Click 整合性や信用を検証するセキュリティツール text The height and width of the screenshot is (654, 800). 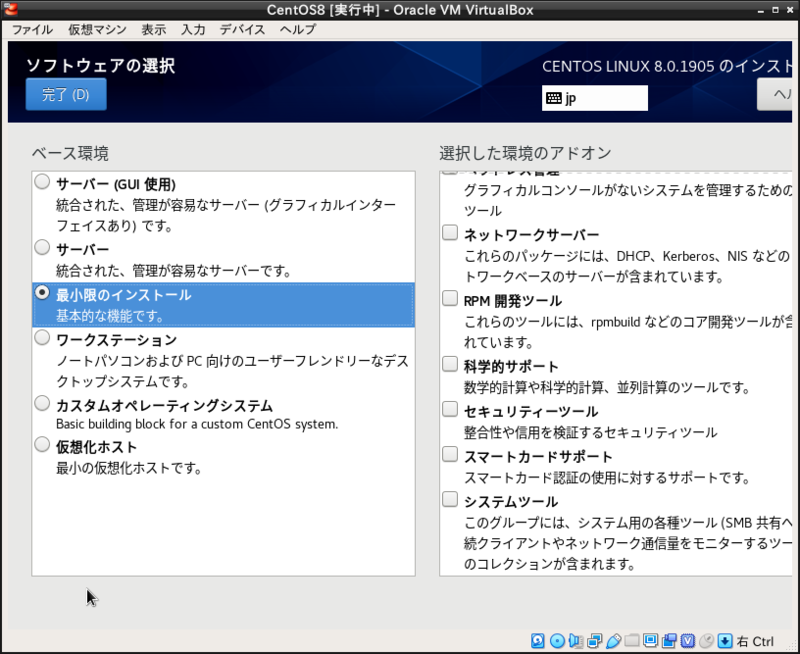click(x=590, y=432)
